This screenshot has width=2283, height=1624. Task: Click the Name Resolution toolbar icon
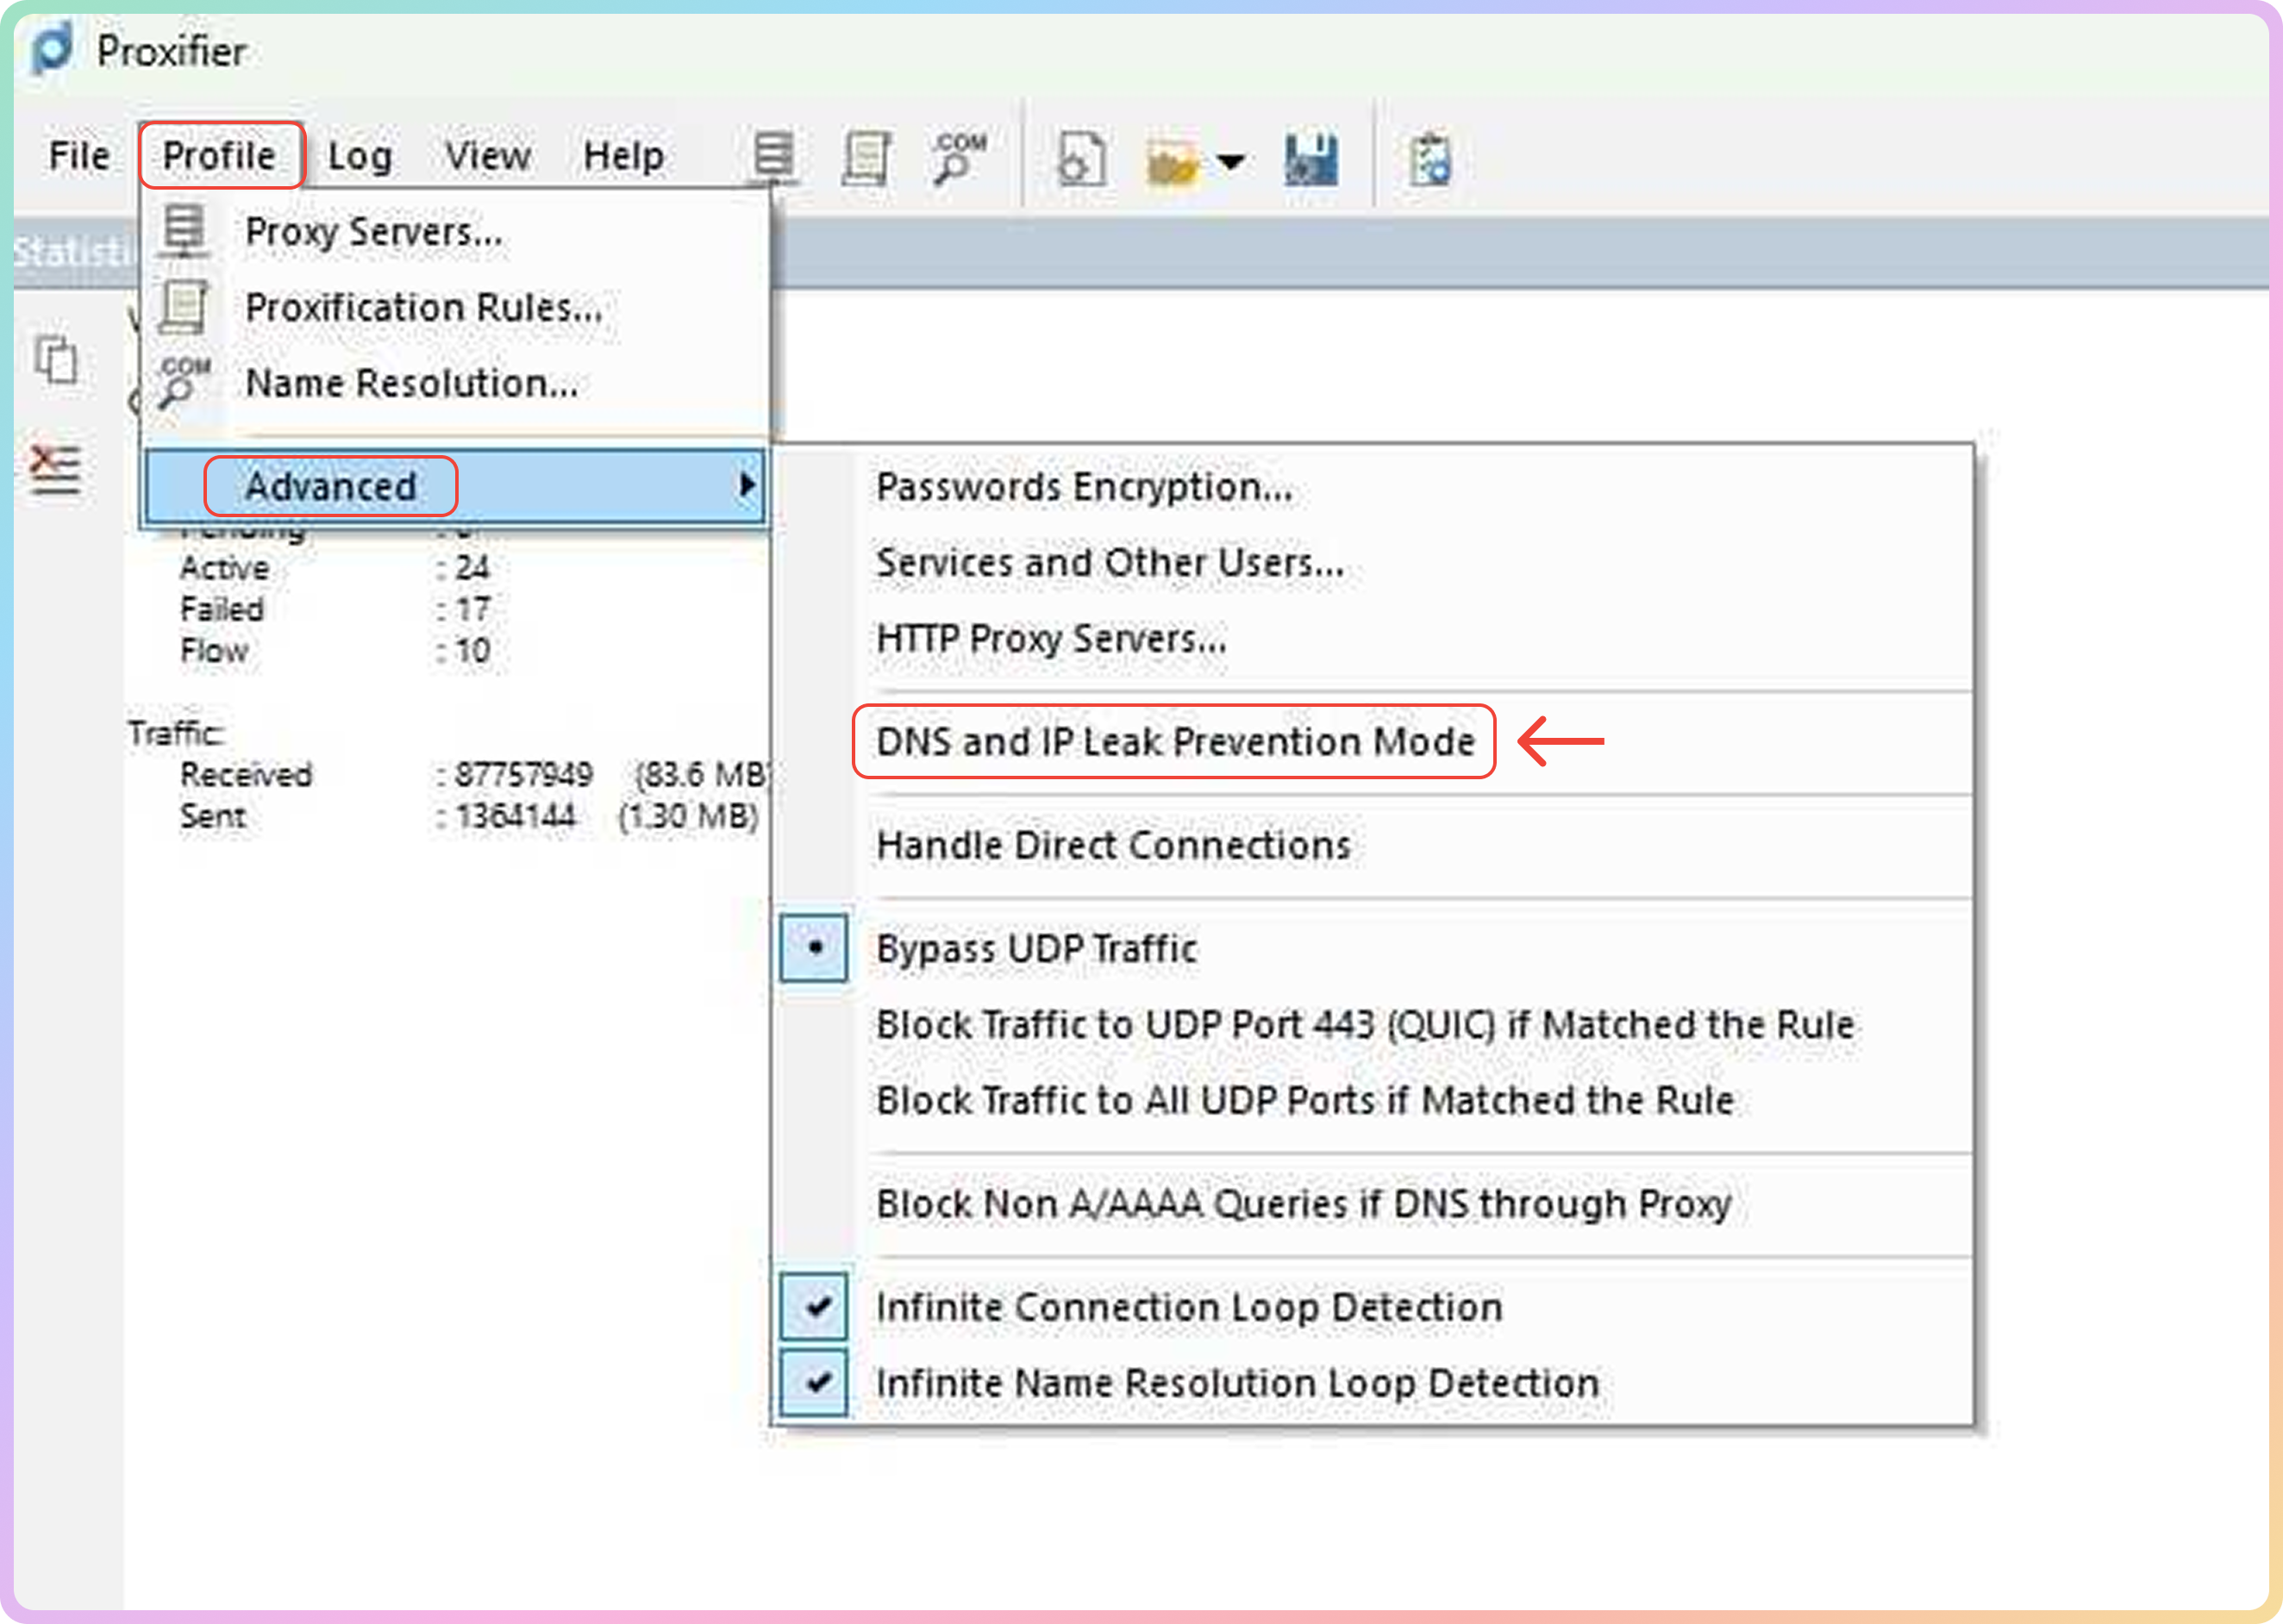[958, 157]
